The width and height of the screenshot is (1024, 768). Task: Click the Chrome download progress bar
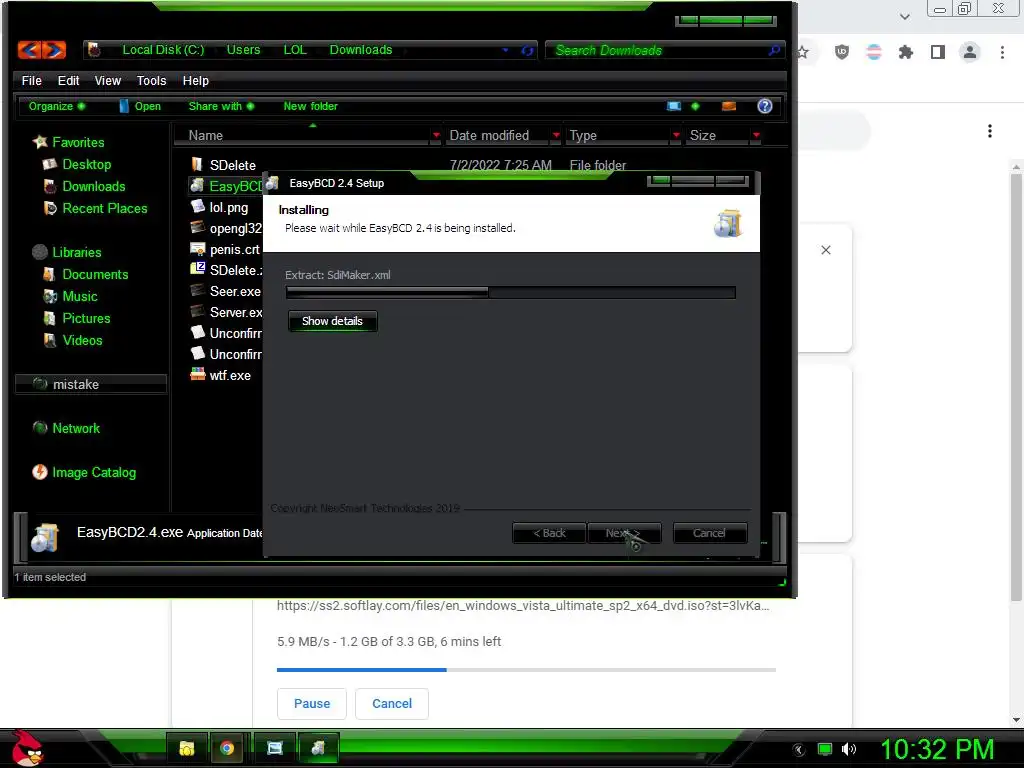pos(526,669)
